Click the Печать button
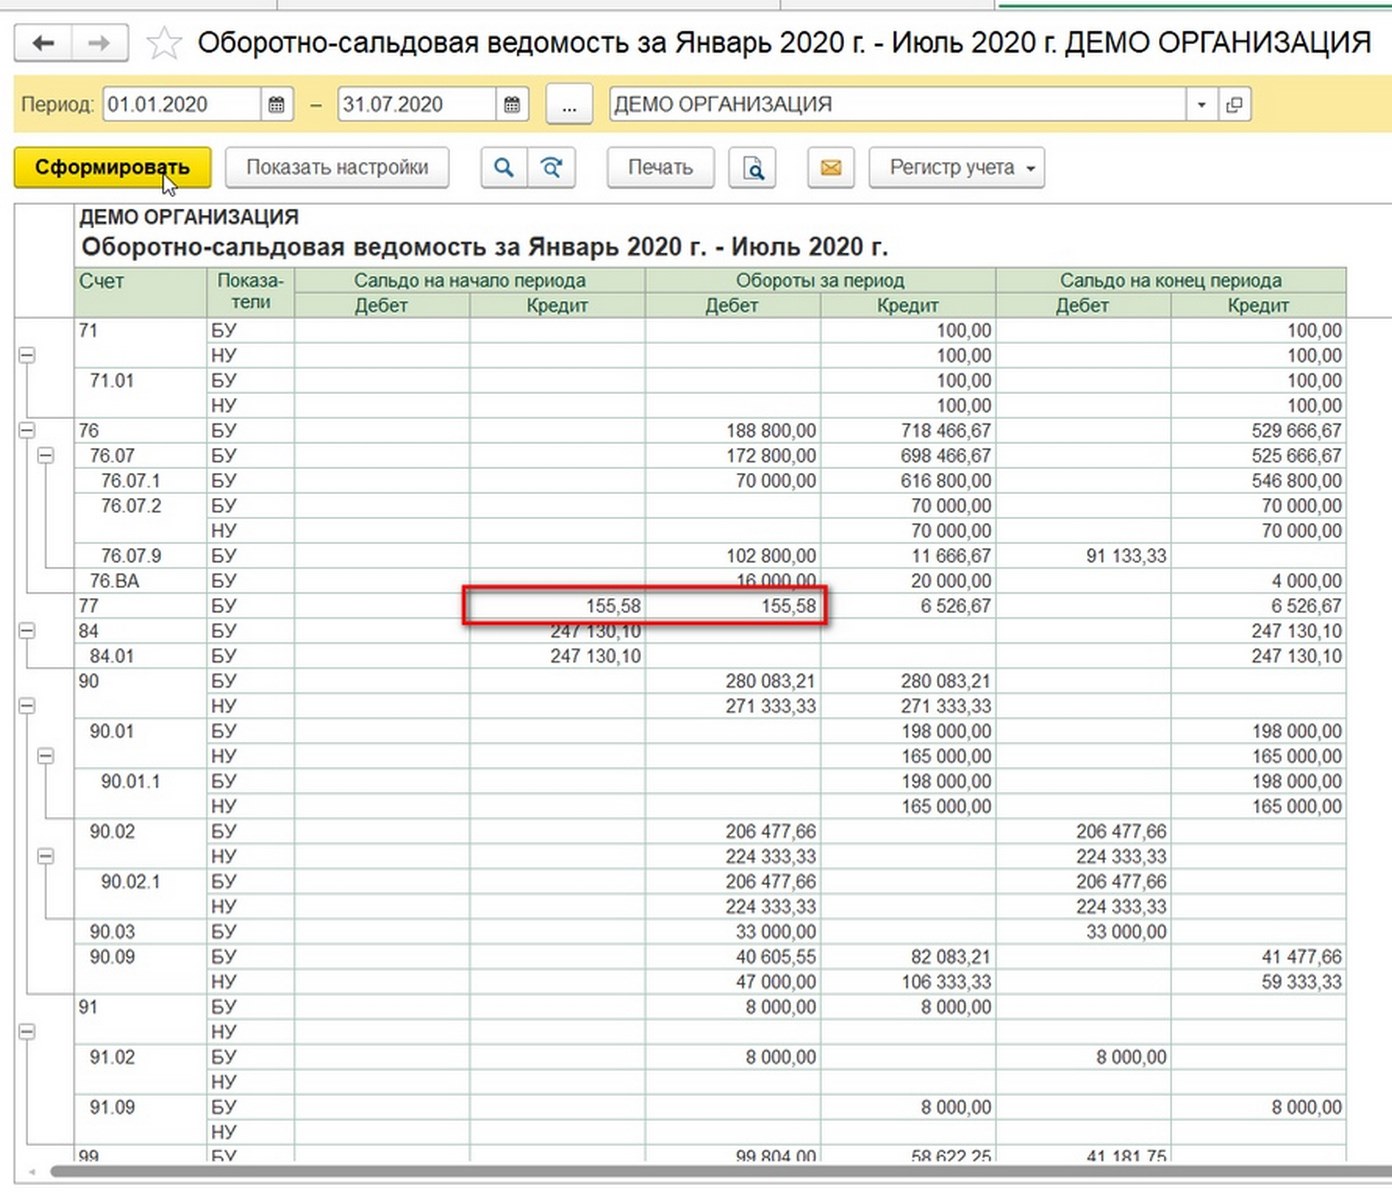Screen dimensions: 1392x1200 tap(660, 167)
